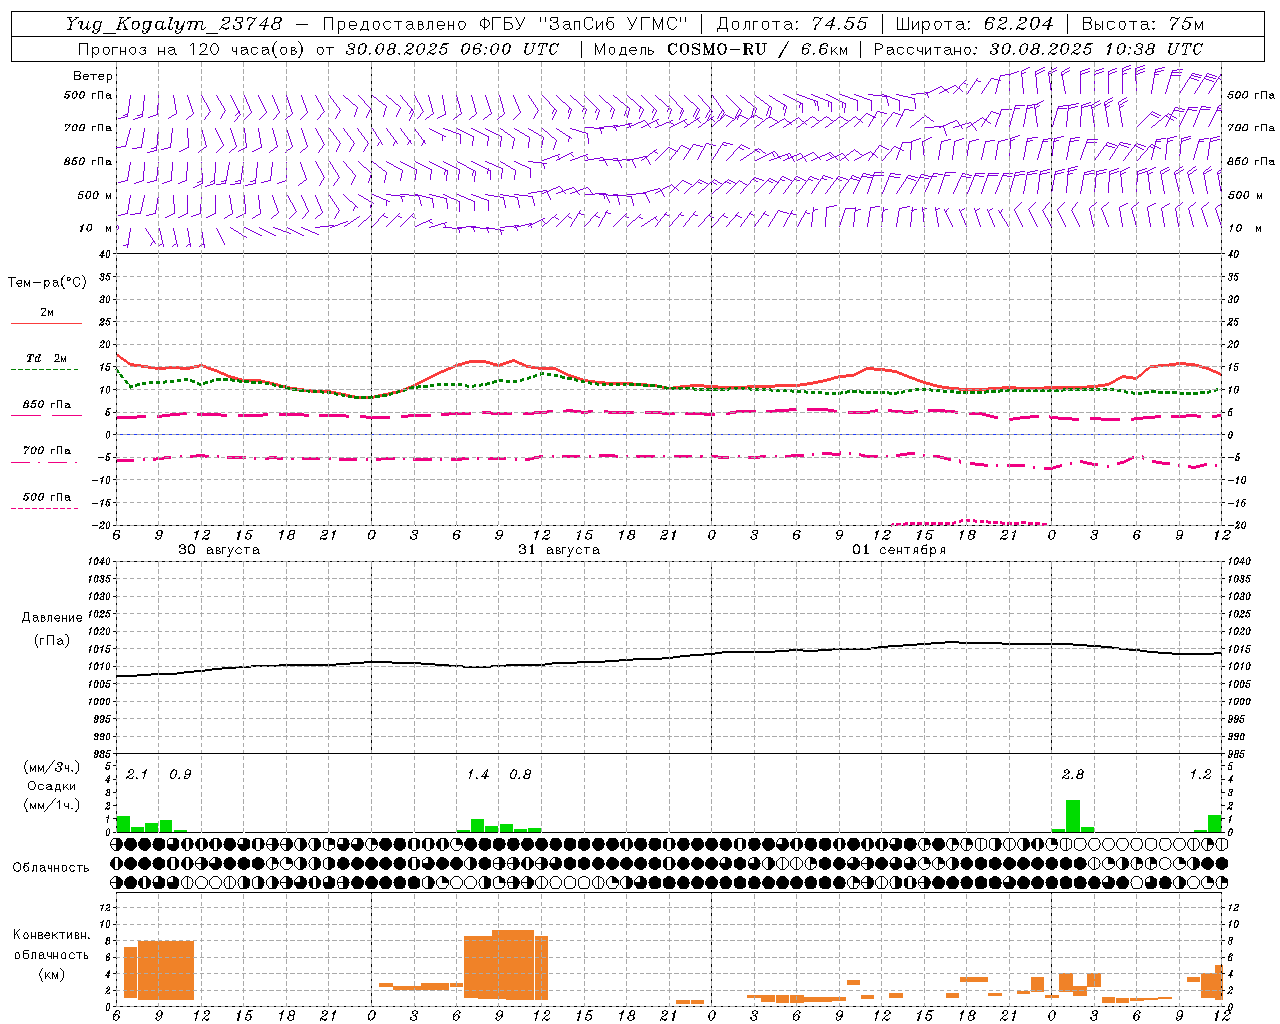This screenshot has height=1024, width=1280.
Task: Click the 3-hour precipitation total 0.8
Action: point(520,775)
